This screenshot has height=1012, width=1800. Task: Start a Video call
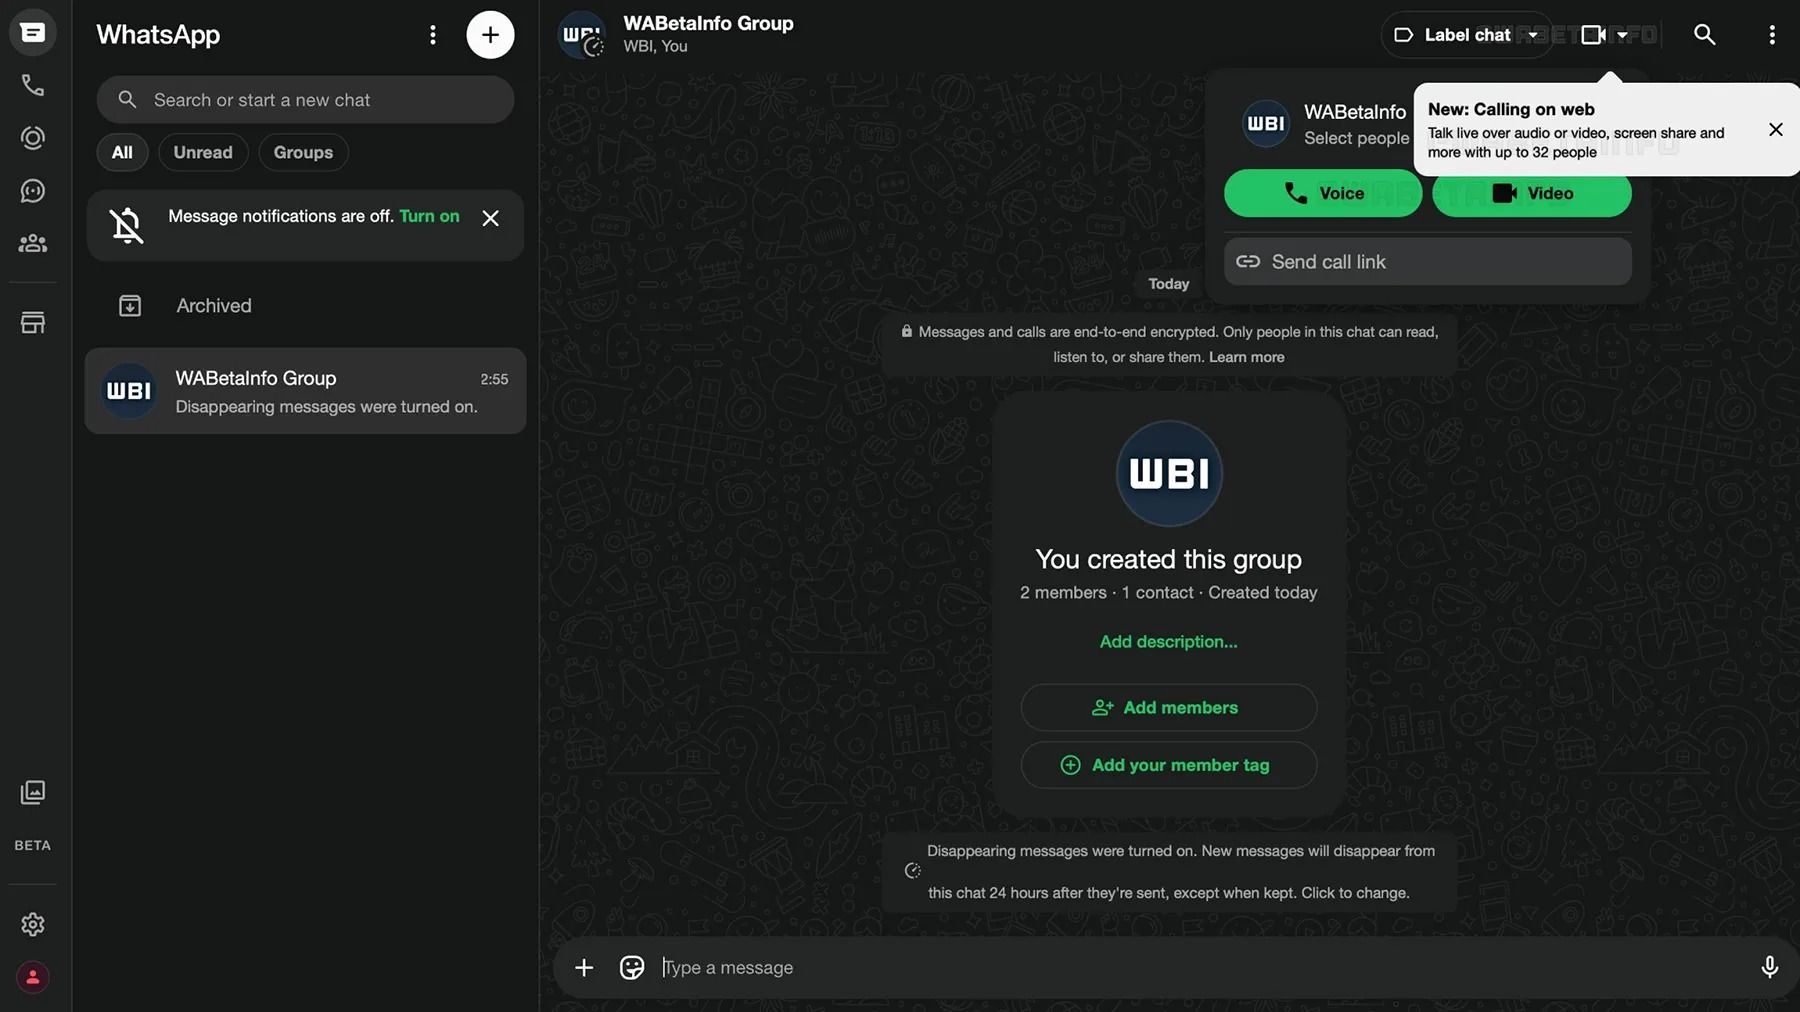point(1532,193)
